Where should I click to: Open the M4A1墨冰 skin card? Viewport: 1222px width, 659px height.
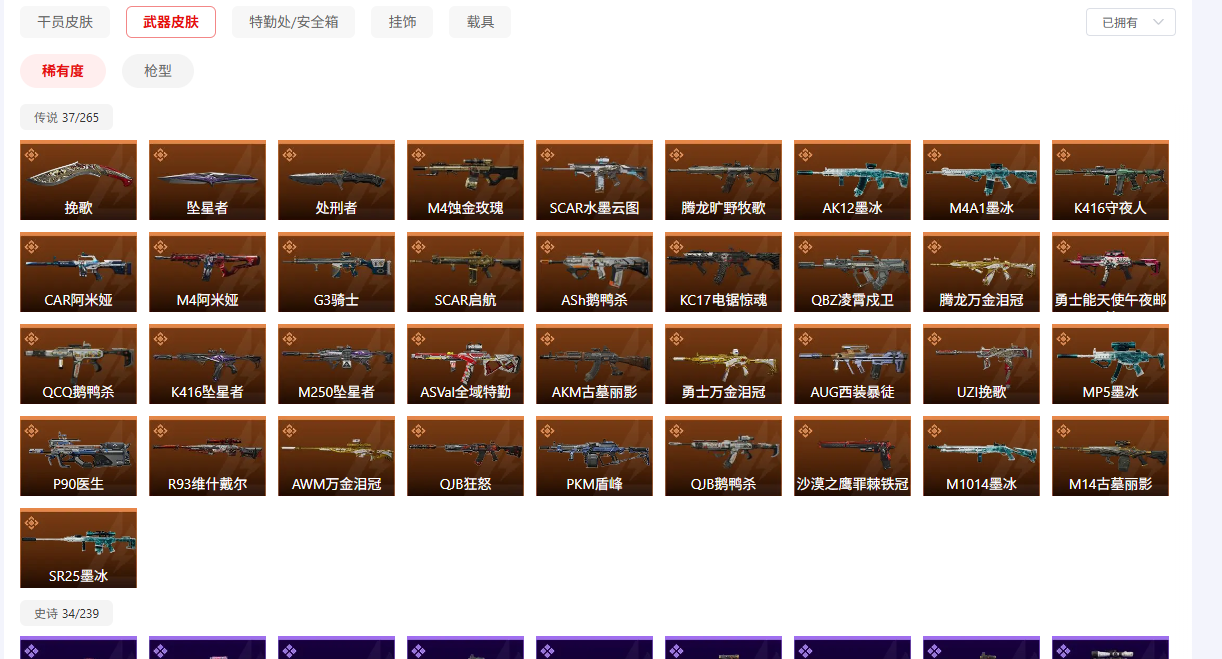point(981,180)
